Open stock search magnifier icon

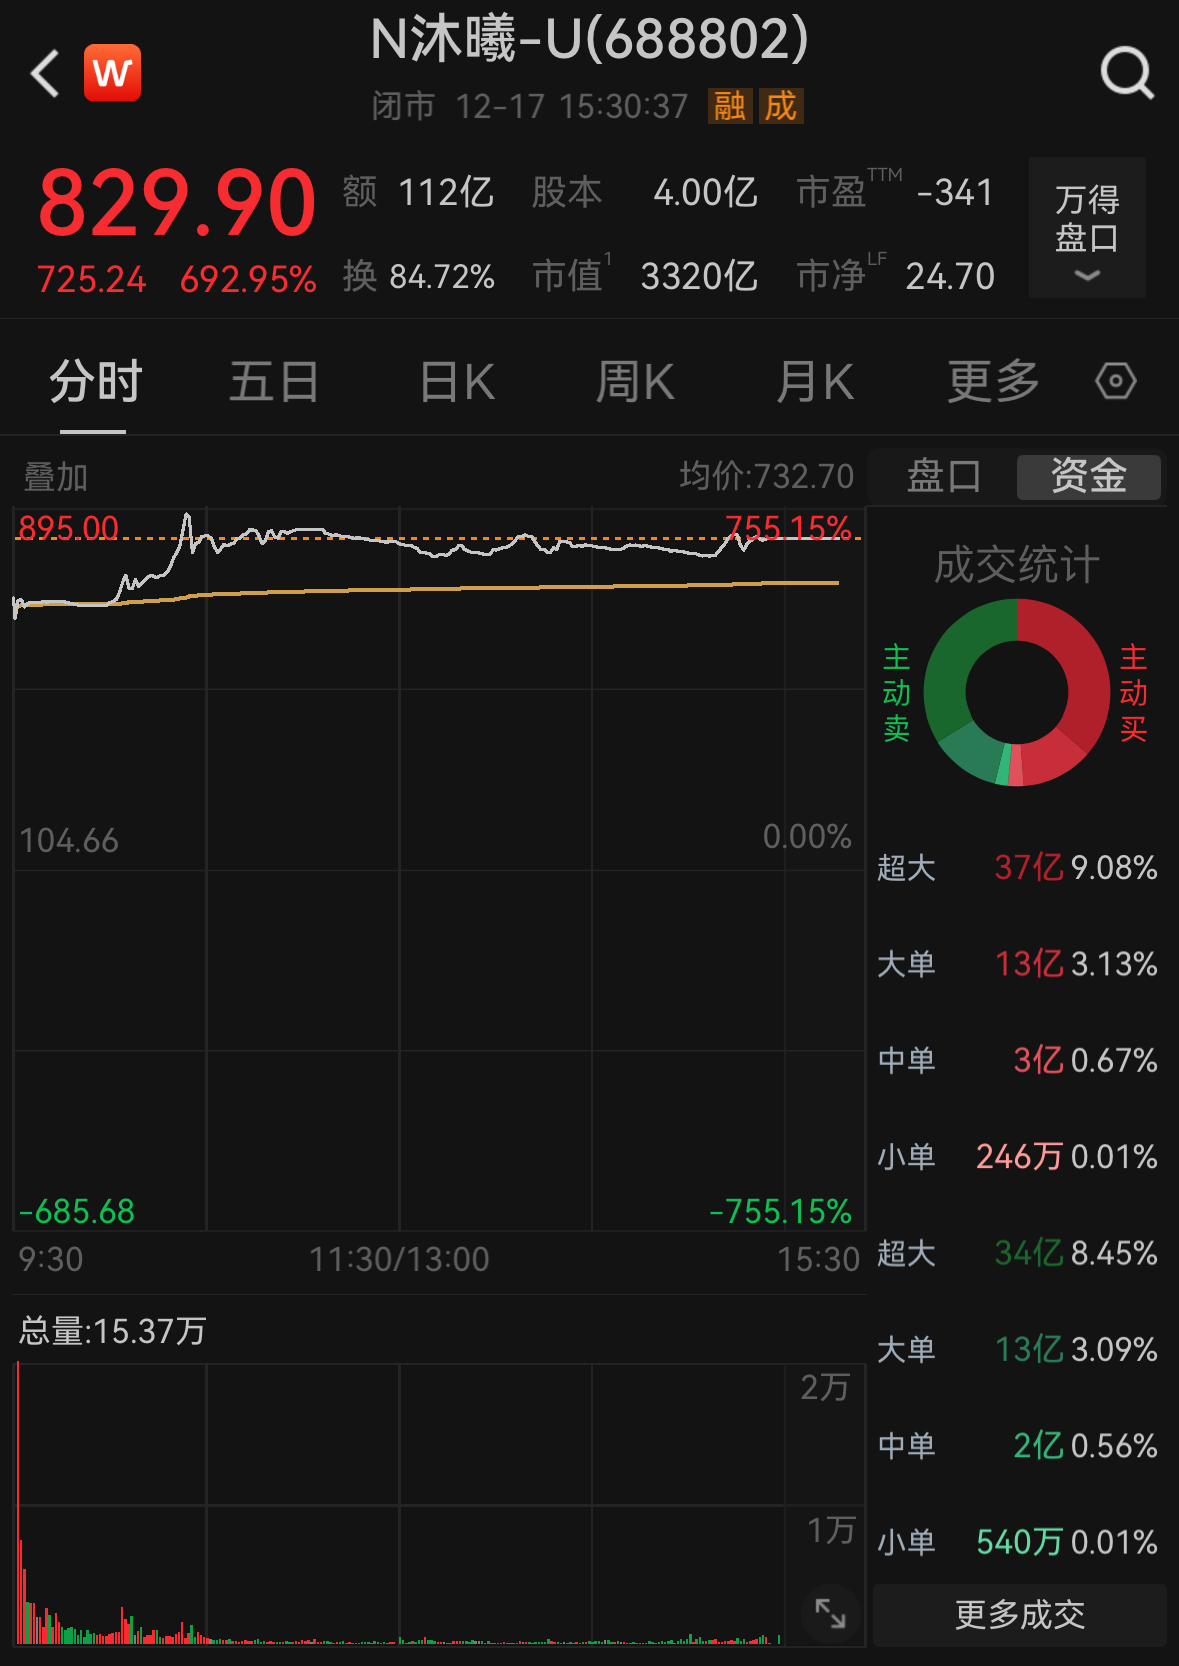(x=1127, y=74)
